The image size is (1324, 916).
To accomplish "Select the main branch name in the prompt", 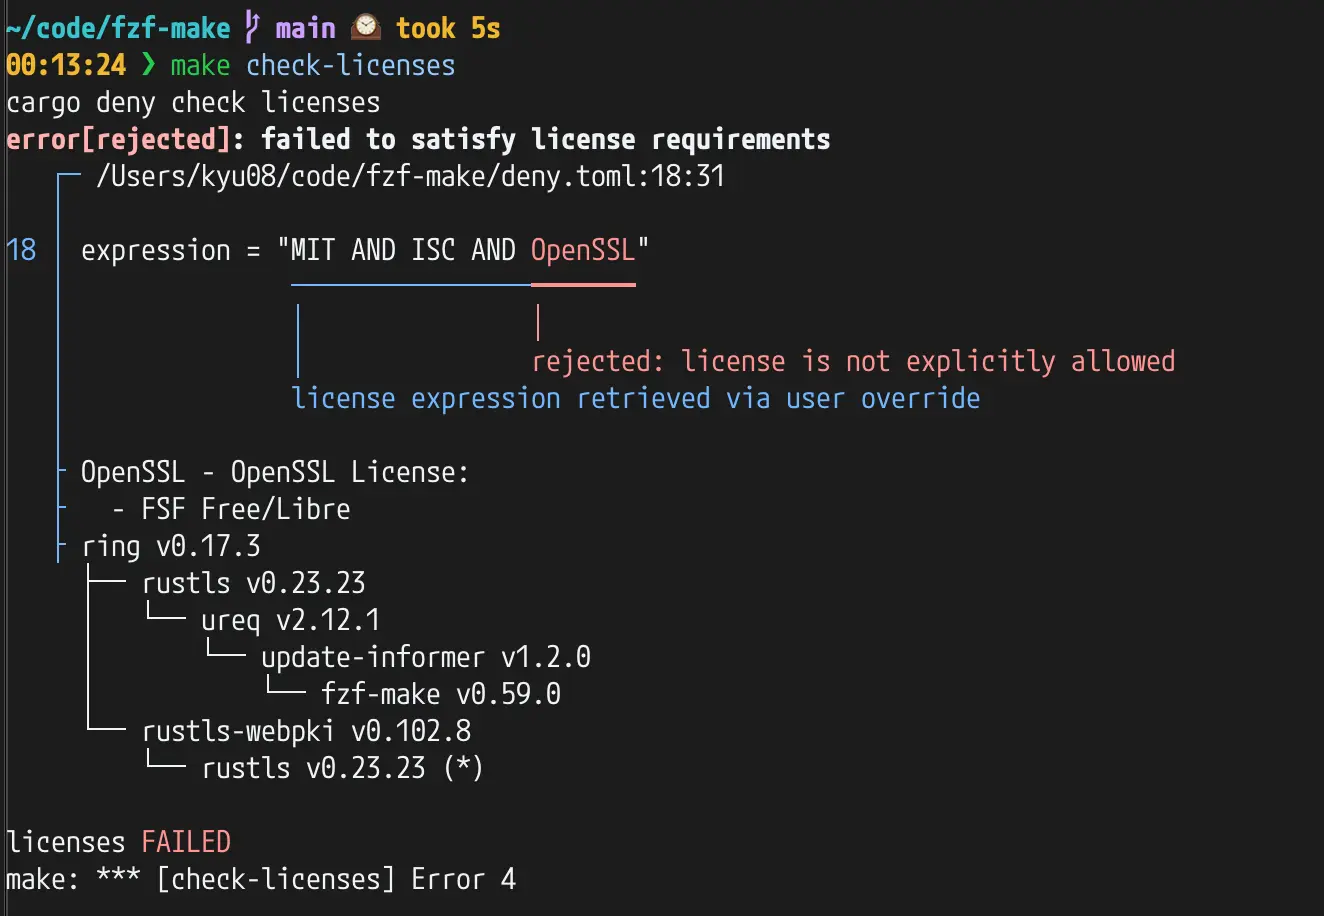I will pyautogui.click(x=306, y=26).
